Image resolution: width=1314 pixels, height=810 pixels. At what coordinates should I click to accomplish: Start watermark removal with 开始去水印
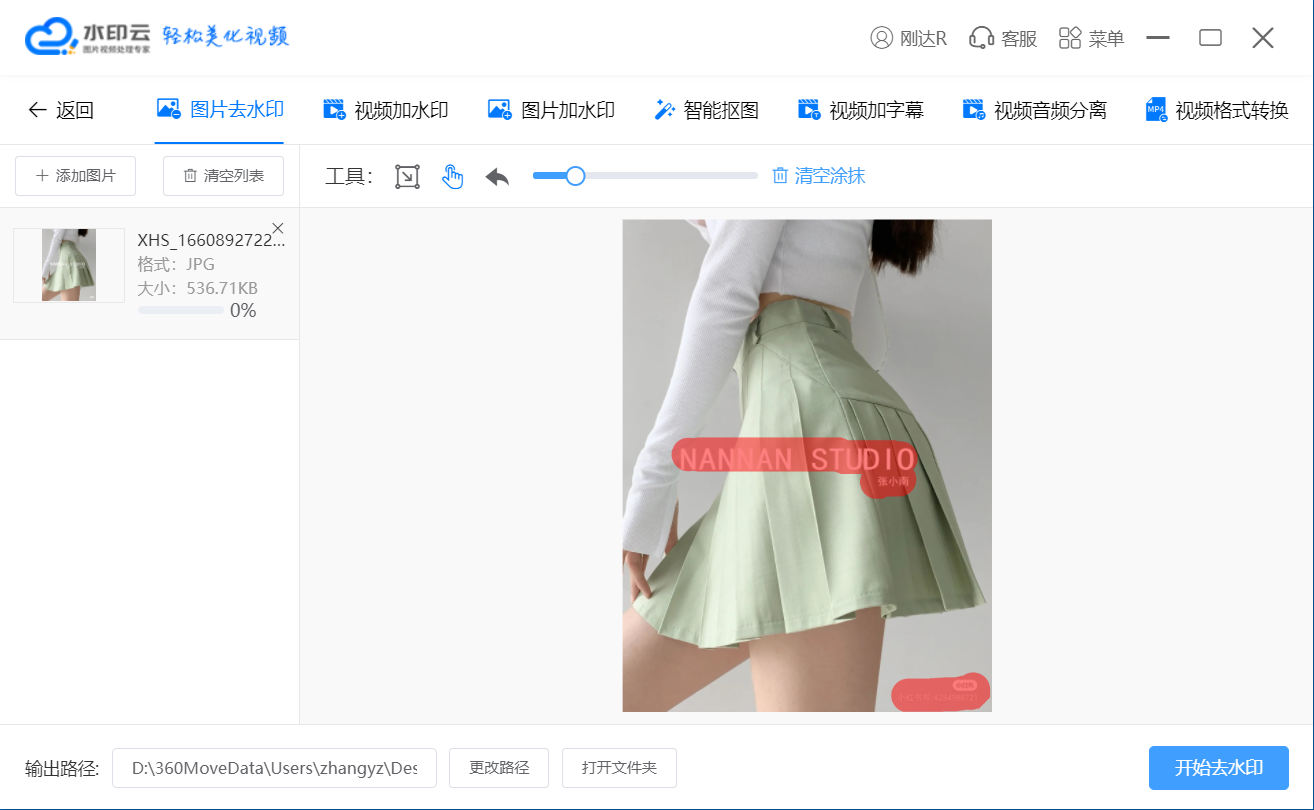(x=1219, y=768)
